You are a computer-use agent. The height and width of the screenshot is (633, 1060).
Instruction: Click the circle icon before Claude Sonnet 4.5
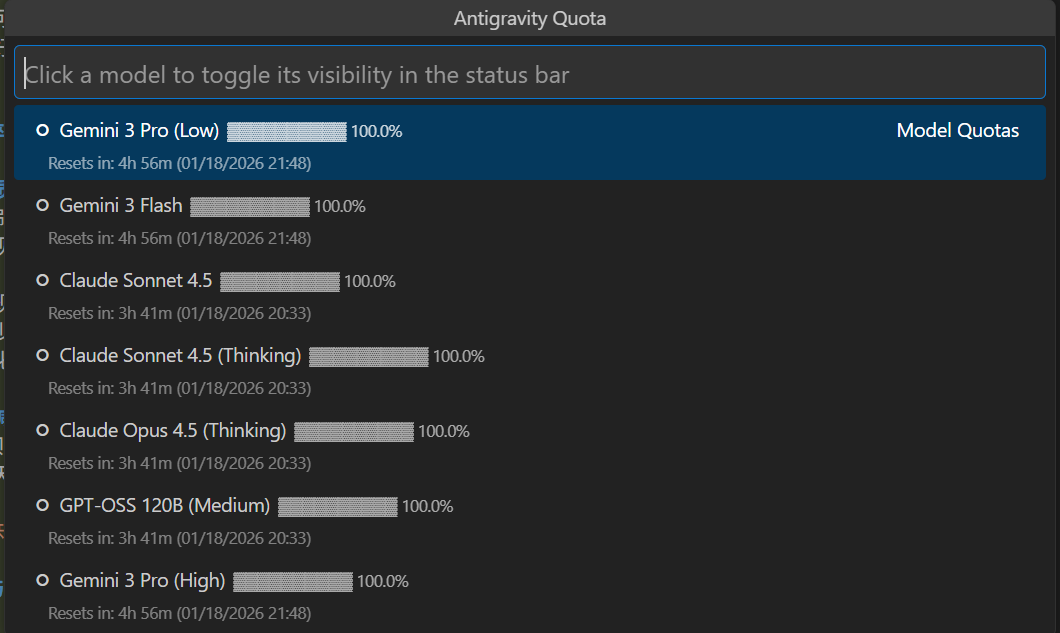[42, 280]
